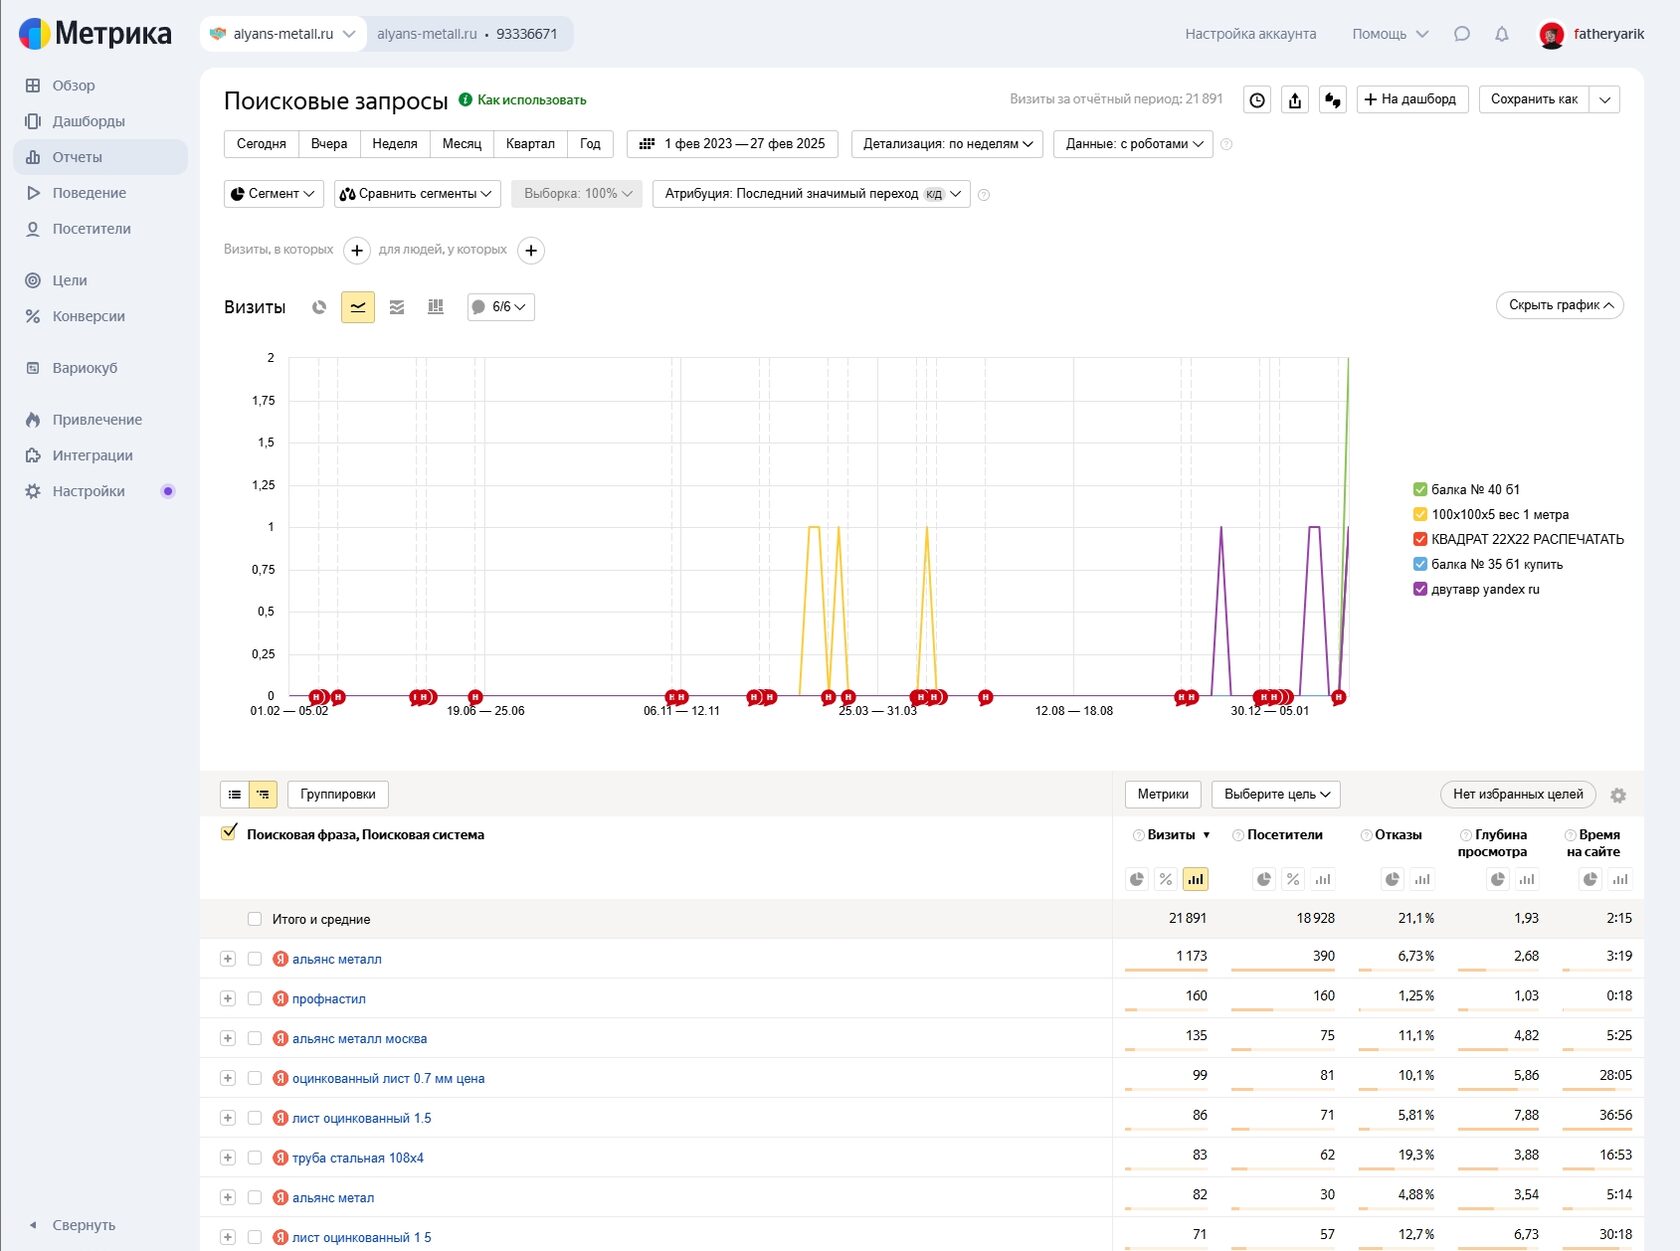Click the 'Как использовать' link
This screenshot has width=1680, height=1251.
point(531,100)
